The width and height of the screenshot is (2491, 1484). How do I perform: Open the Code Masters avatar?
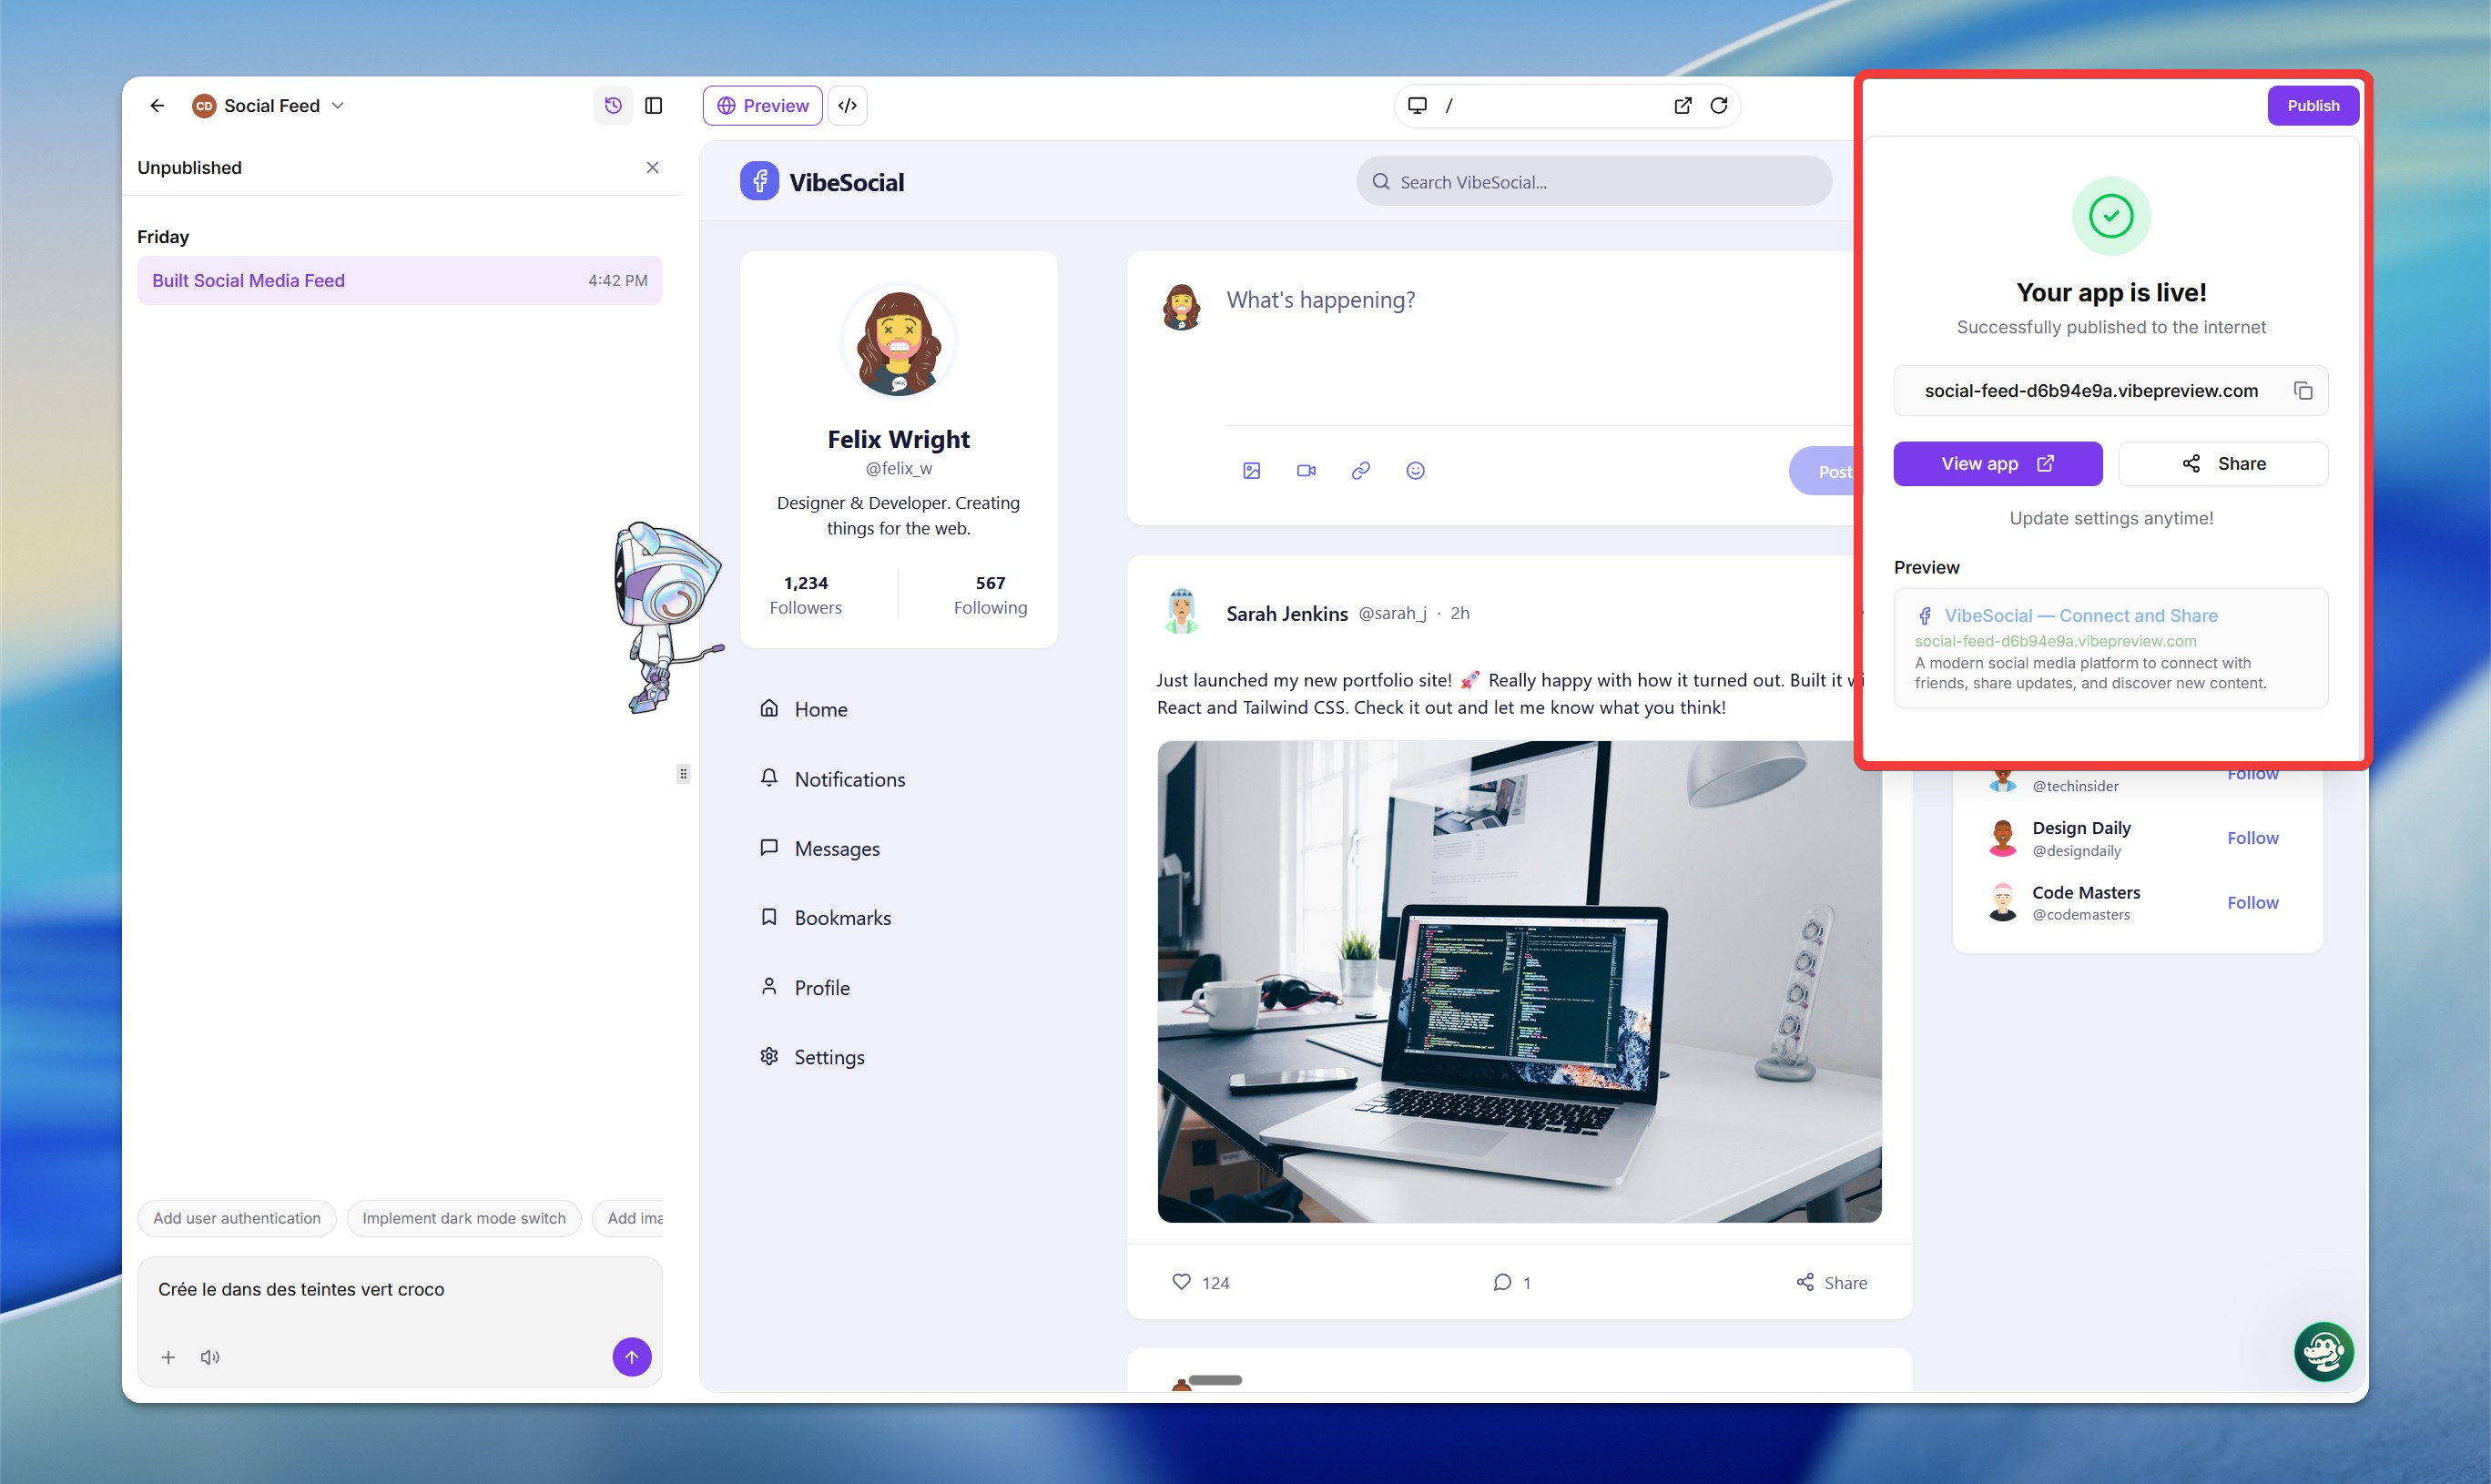(x=2002, y=902)
